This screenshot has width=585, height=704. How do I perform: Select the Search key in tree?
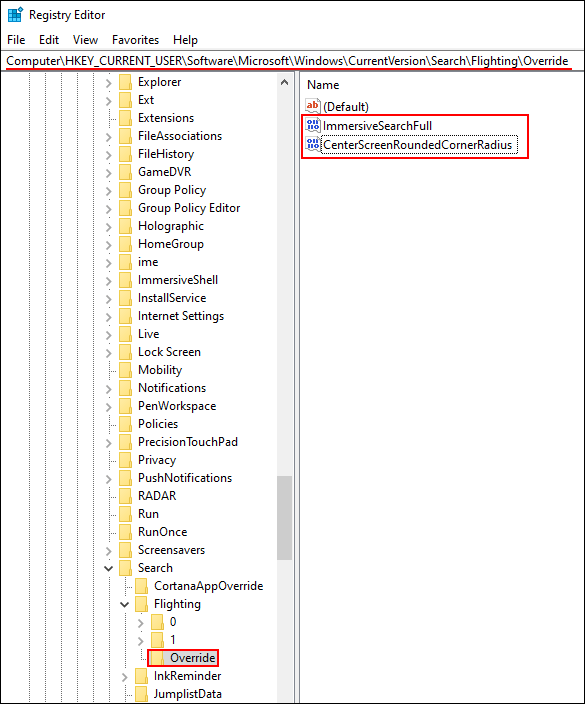click(155, 568)
